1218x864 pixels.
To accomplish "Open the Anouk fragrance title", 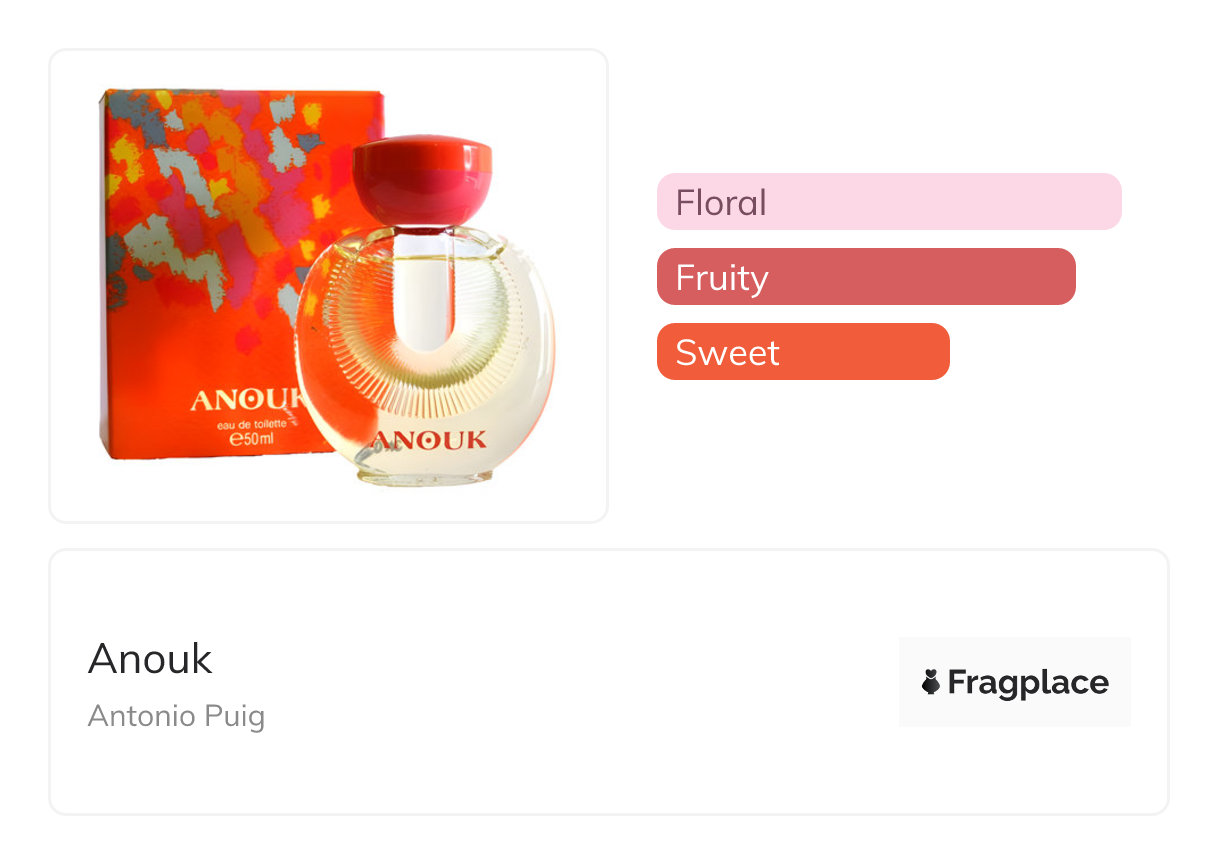I will click(150, 659).
